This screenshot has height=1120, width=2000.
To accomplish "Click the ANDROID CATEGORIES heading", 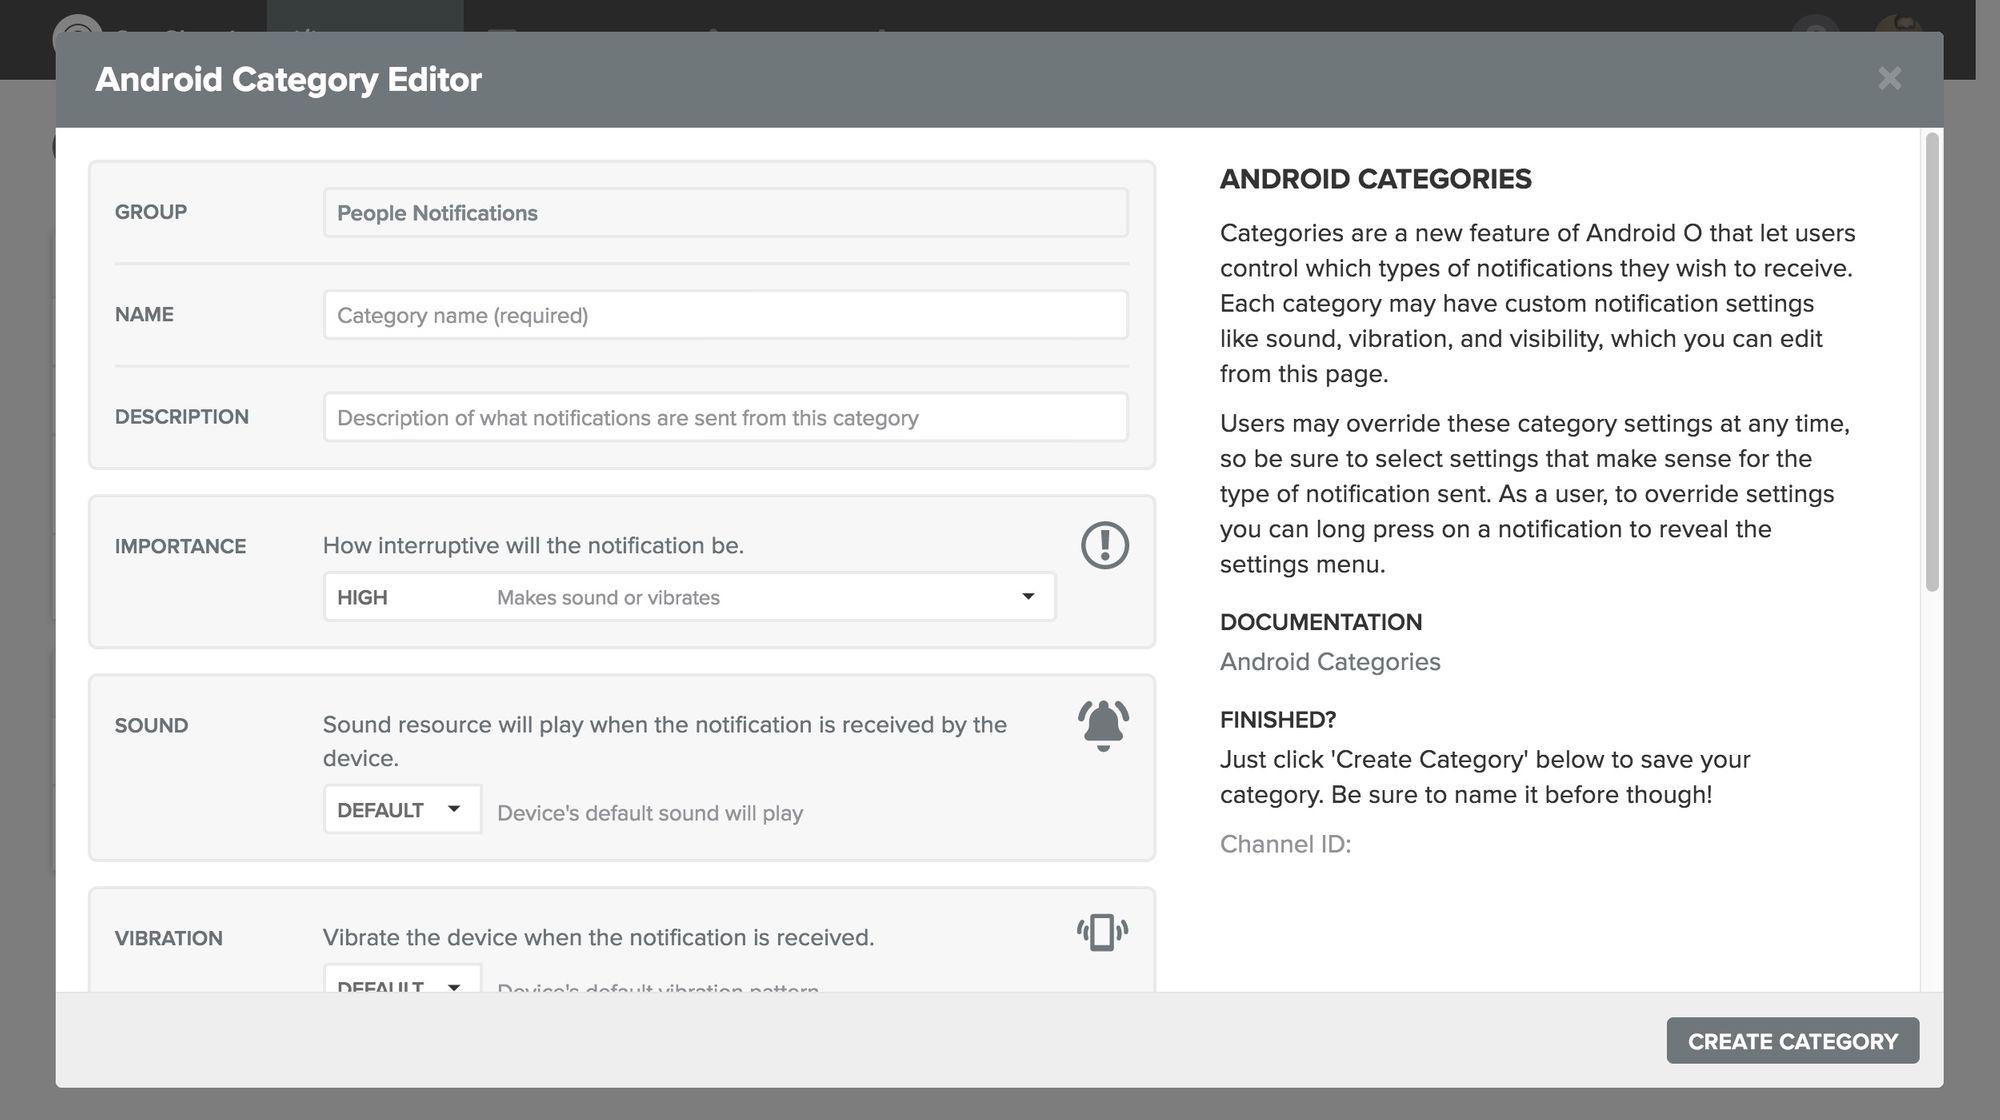I will pos(1375,179).
